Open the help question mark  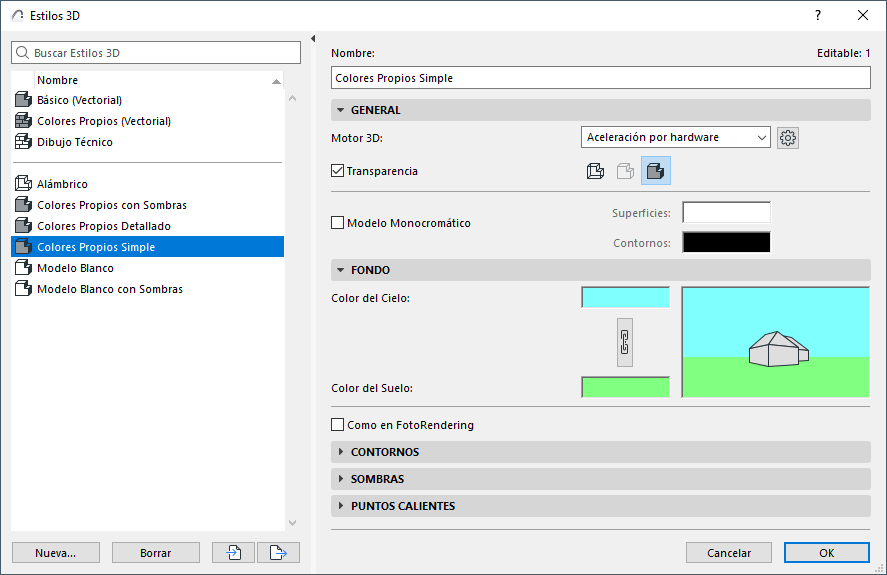pos(817,15)
